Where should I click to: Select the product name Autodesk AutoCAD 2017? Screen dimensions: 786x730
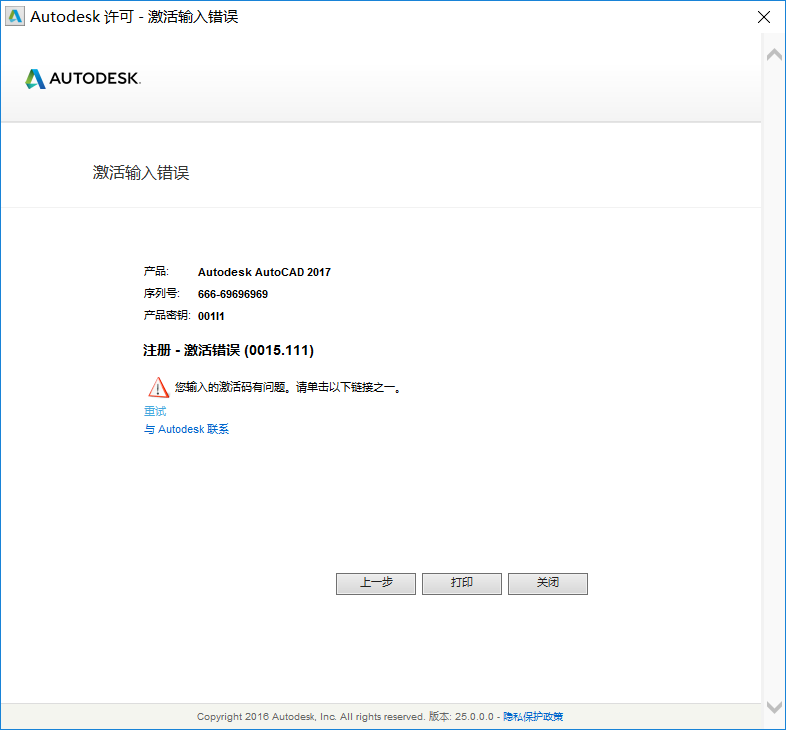coord(264,272)
